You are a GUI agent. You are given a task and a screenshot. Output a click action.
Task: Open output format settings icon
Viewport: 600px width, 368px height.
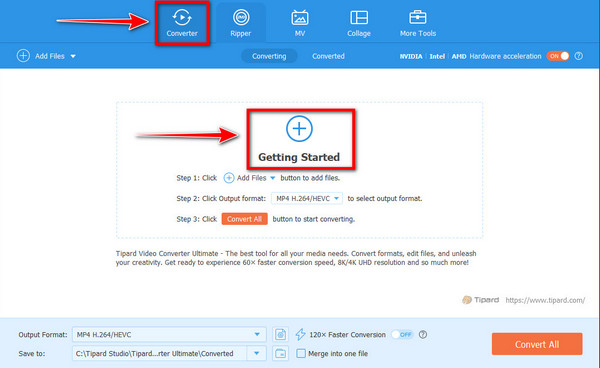point(280,334)
